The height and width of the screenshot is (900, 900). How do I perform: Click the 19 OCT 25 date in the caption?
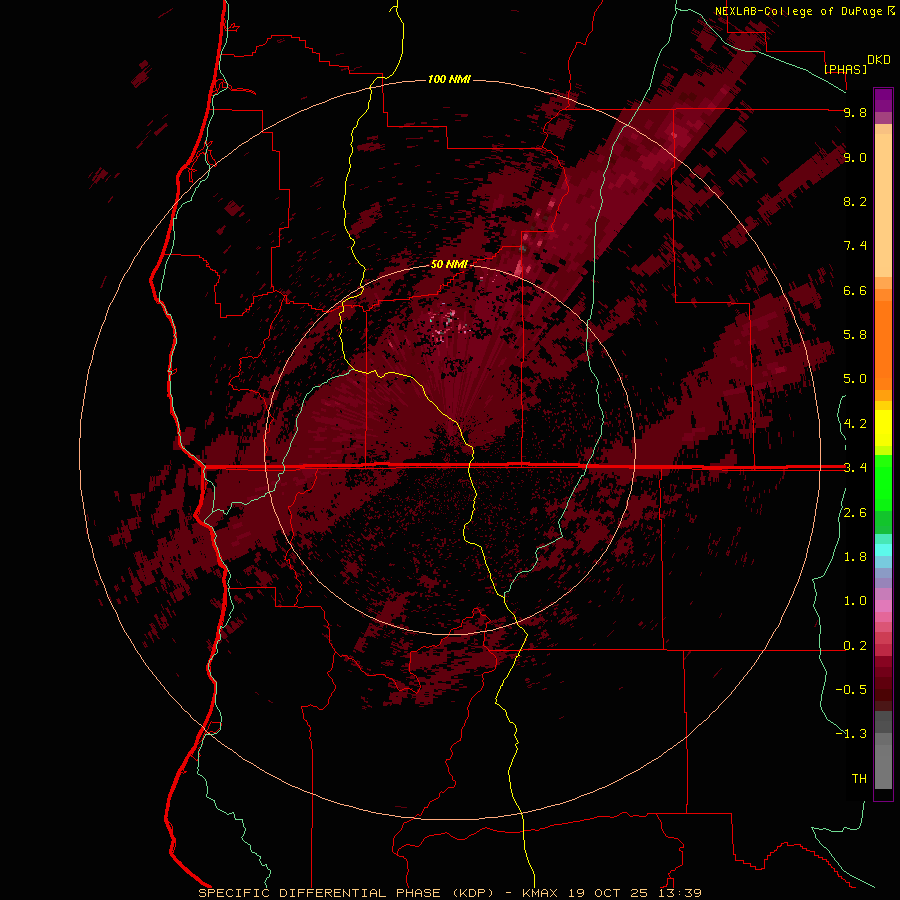click(x=608, y=893)
